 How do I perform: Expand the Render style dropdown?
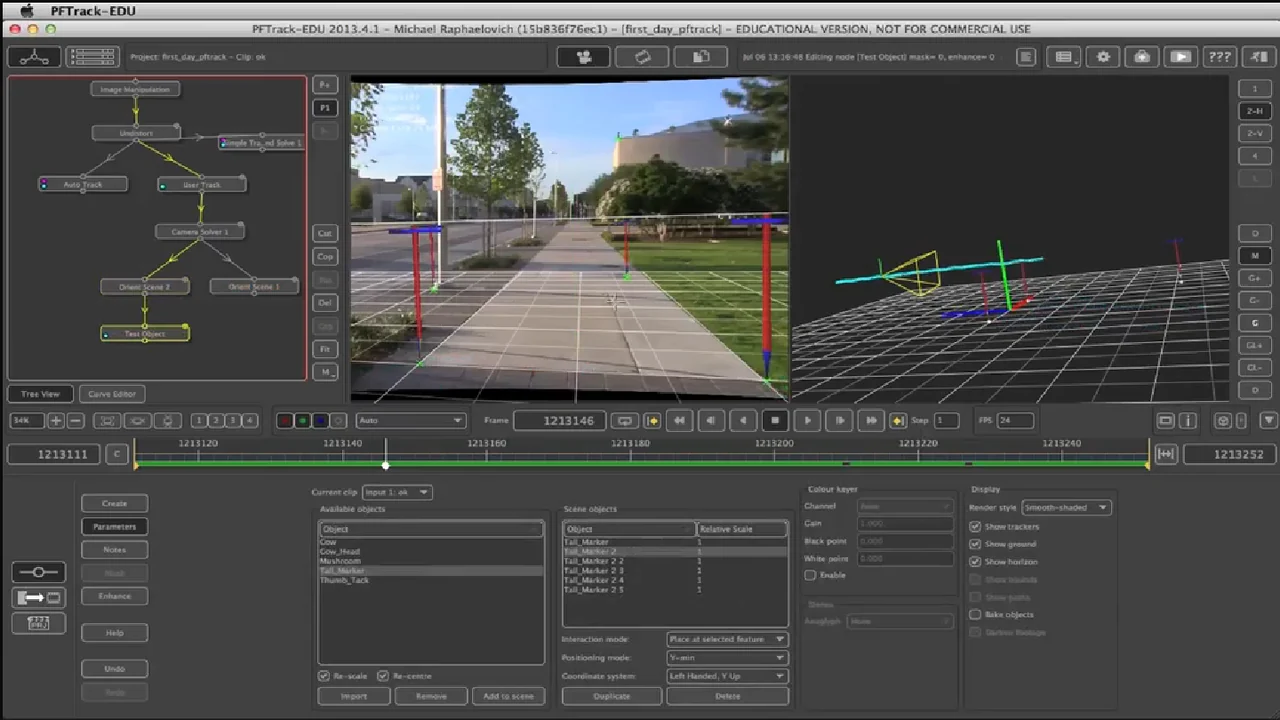1066,508
